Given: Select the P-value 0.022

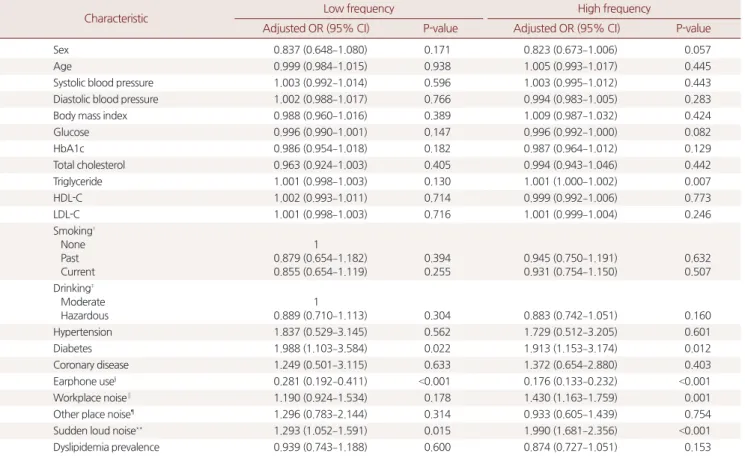Looking at the screenshot, I should 437,349.
